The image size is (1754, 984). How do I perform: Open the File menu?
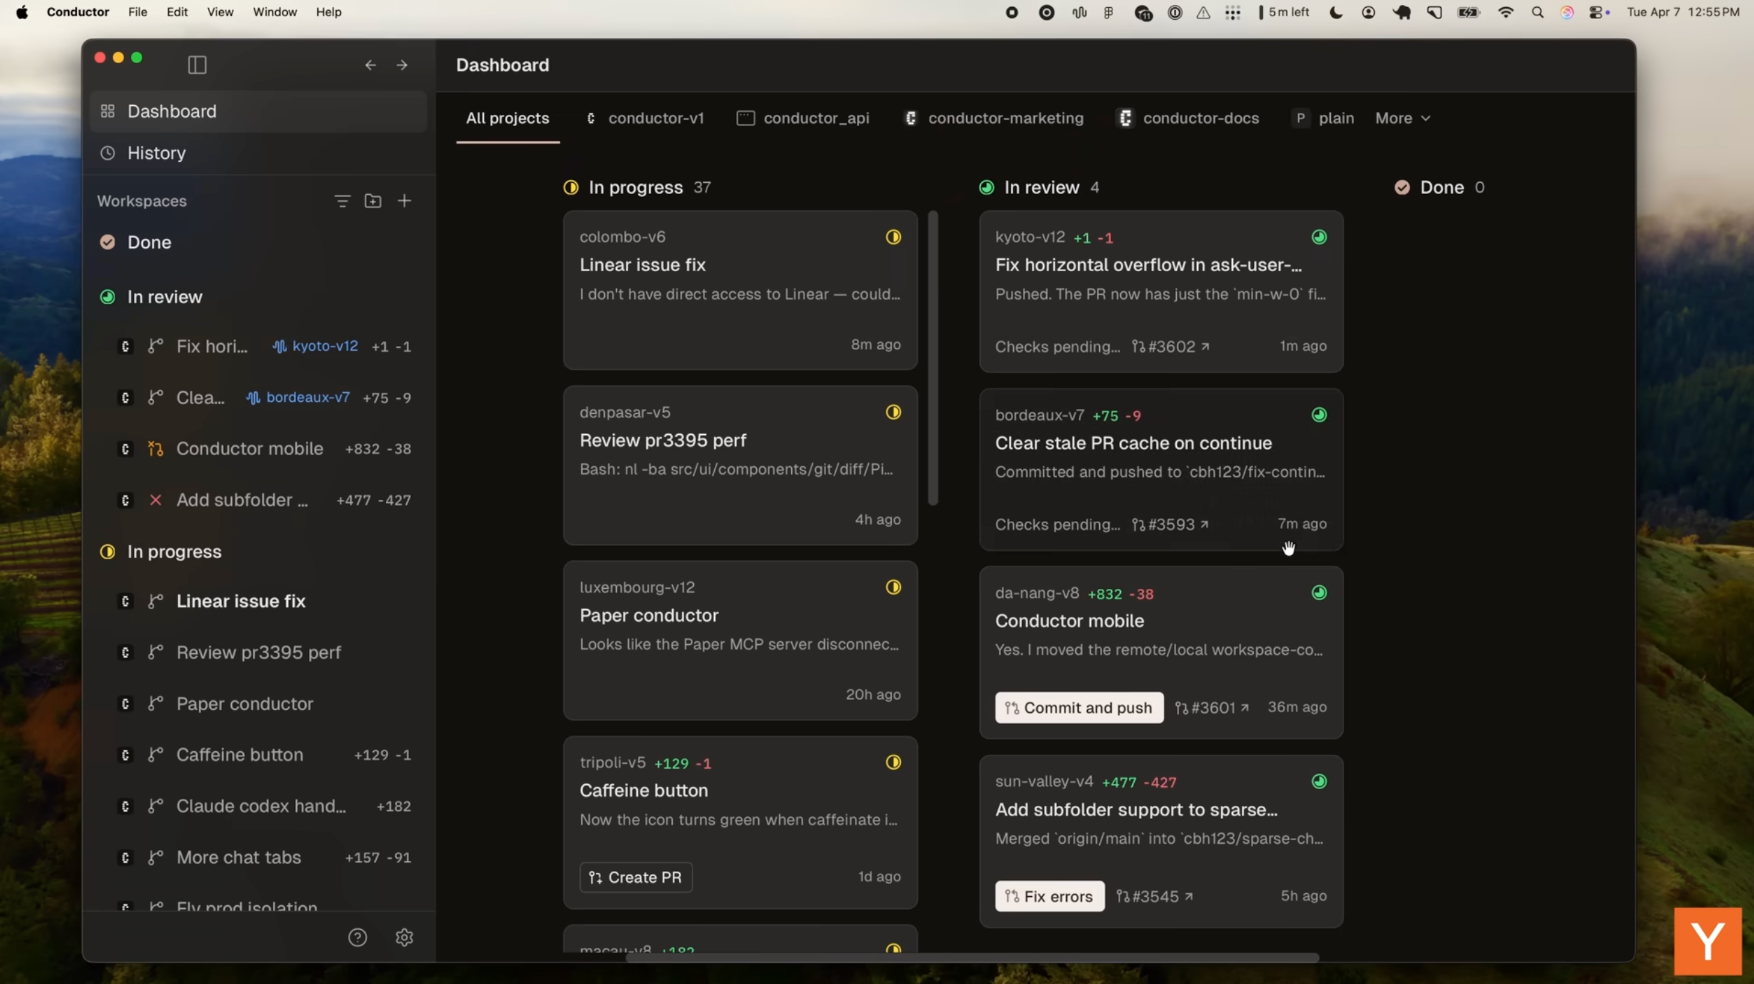coord(138,12)
